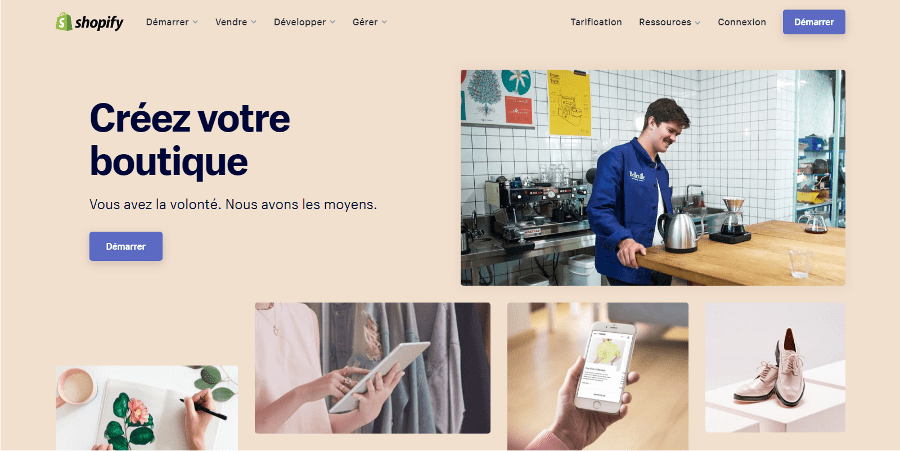Click the Shopify shopping bag logo icon
Viewport: 900px width, 451px height.
tap(64, 22)
